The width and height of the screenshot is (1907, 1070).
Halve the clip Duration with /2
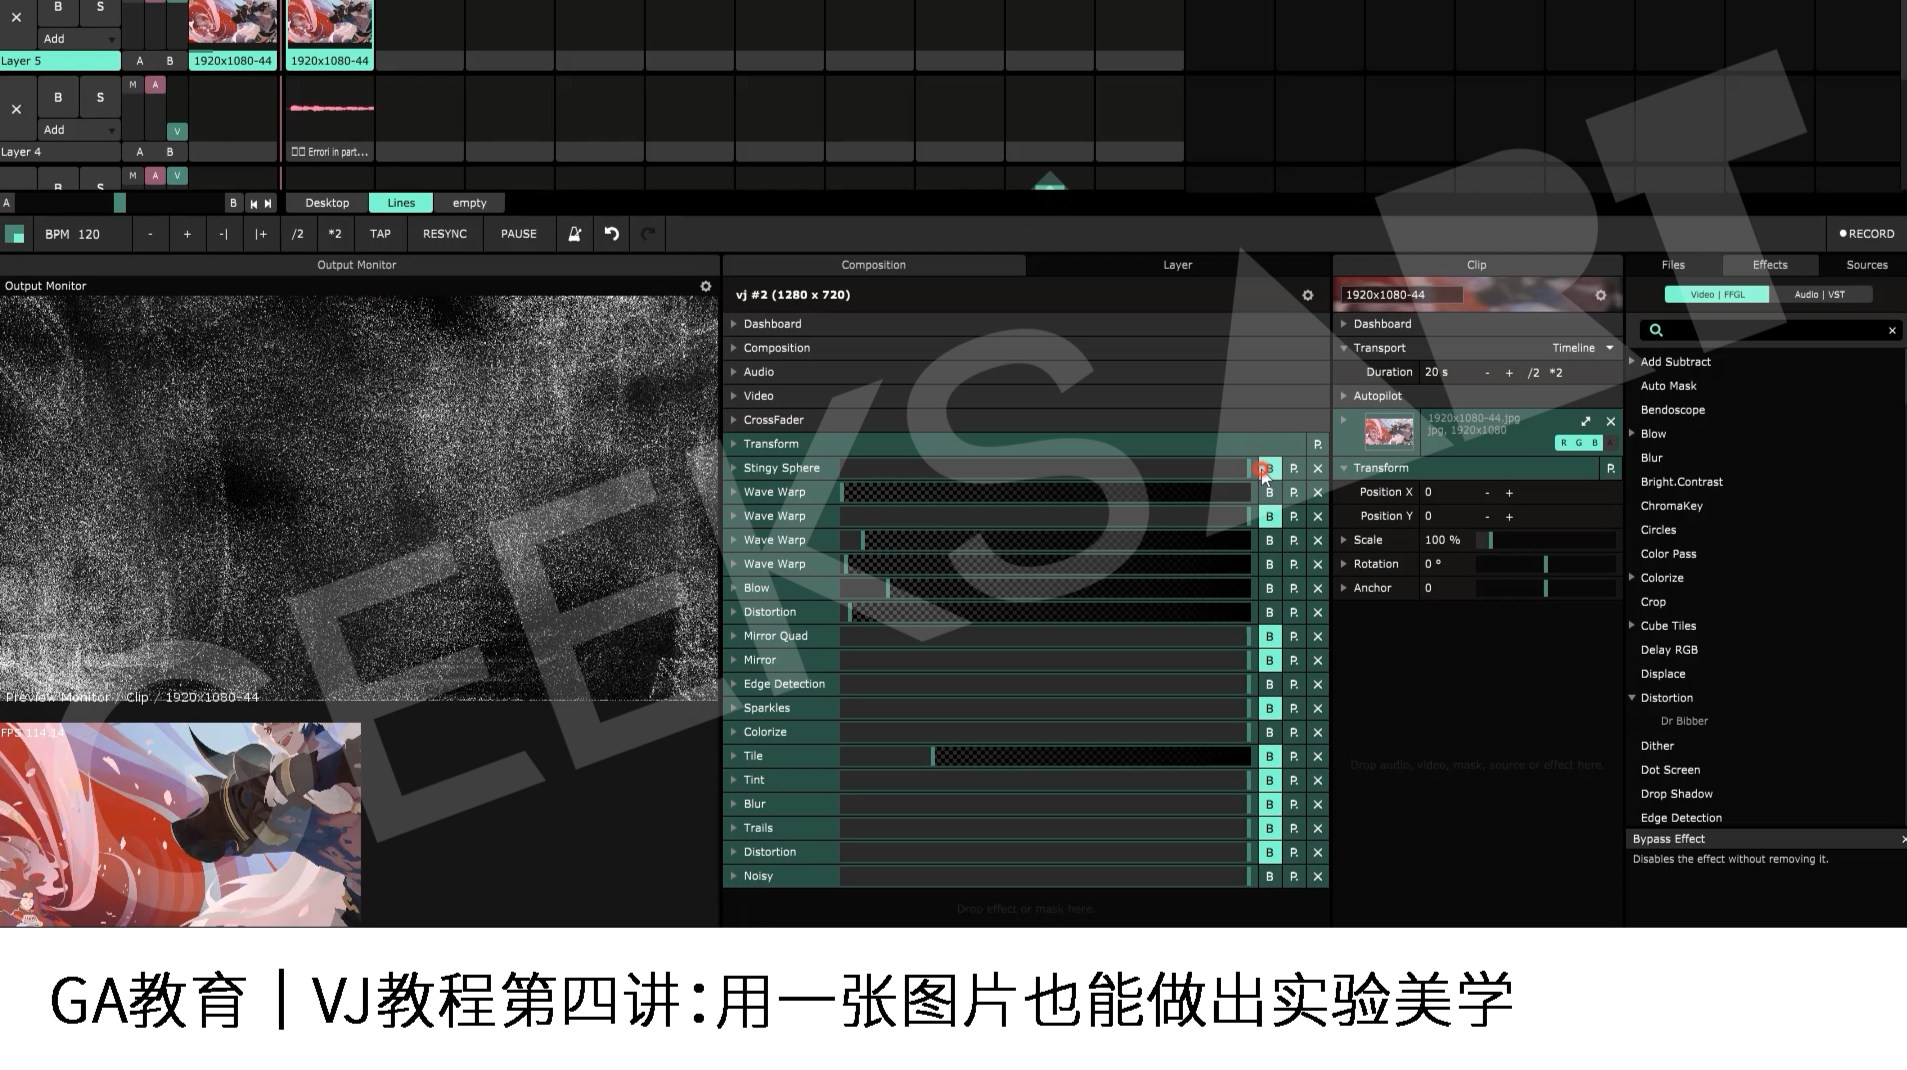click(x=1534, y=372)
